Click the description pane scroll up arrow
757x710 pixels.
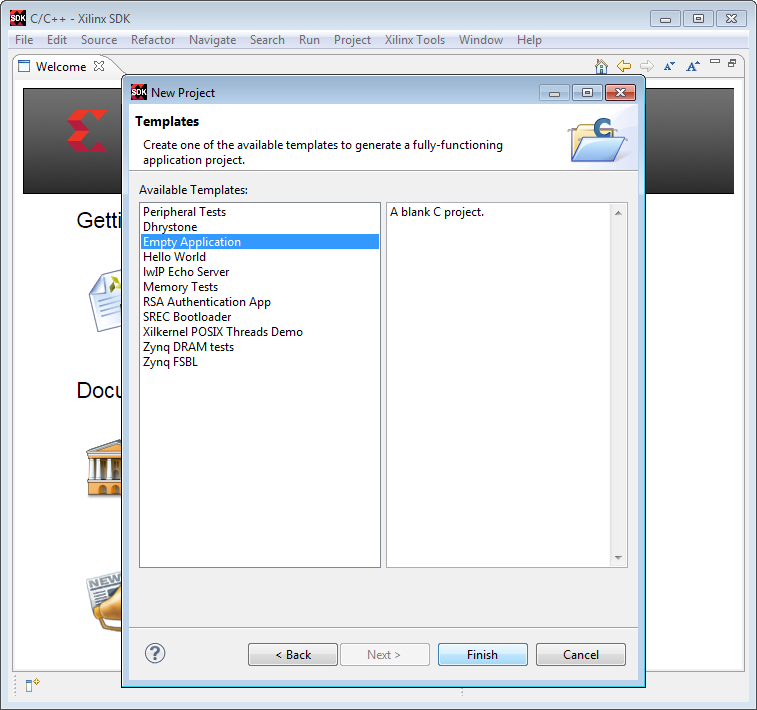tap(618, 213)
